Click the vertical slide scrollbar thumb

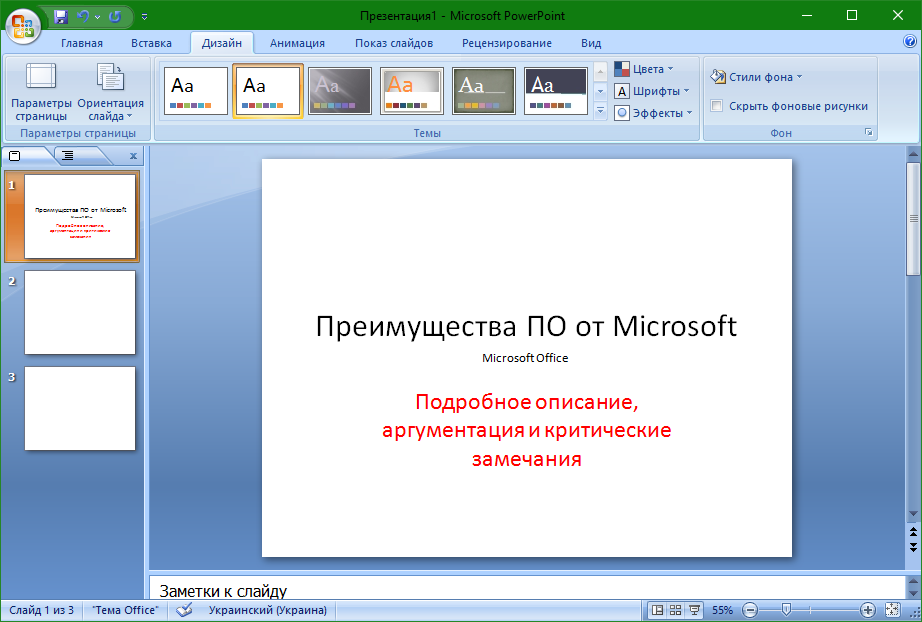(x=913, y=218)
